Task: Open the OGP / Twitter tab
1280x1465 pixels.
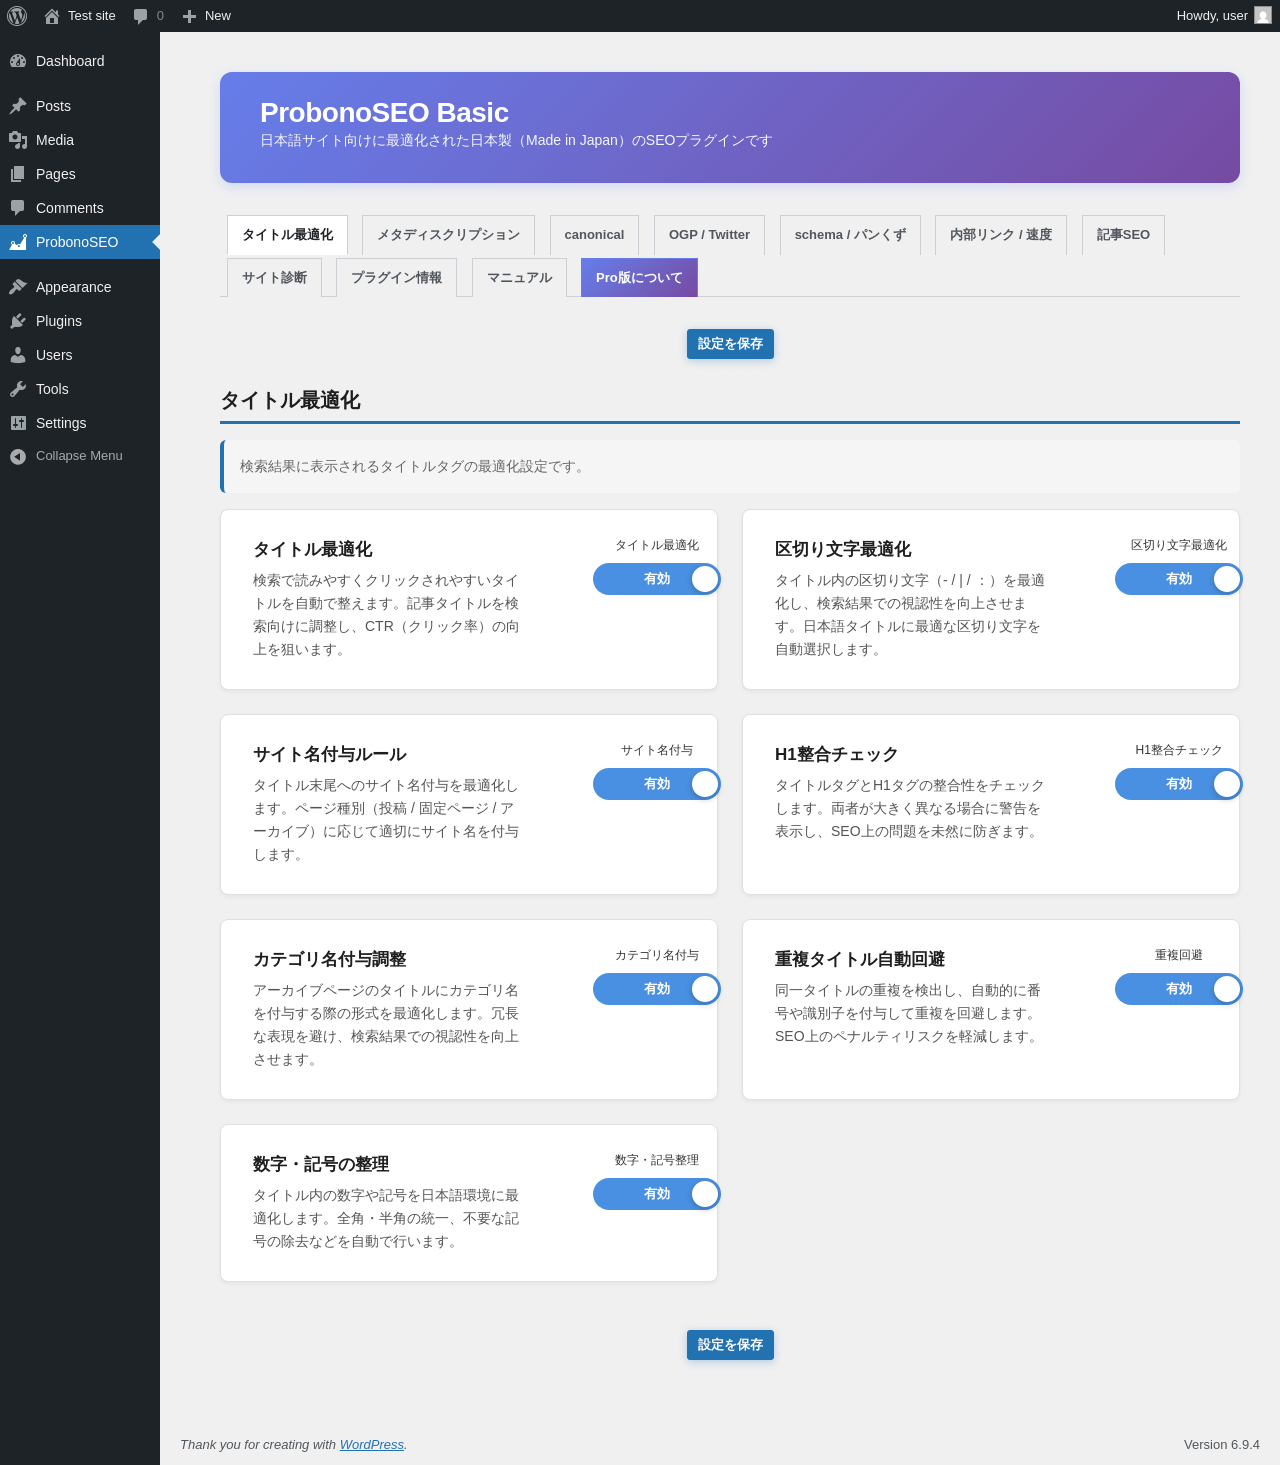Action: 709,235
